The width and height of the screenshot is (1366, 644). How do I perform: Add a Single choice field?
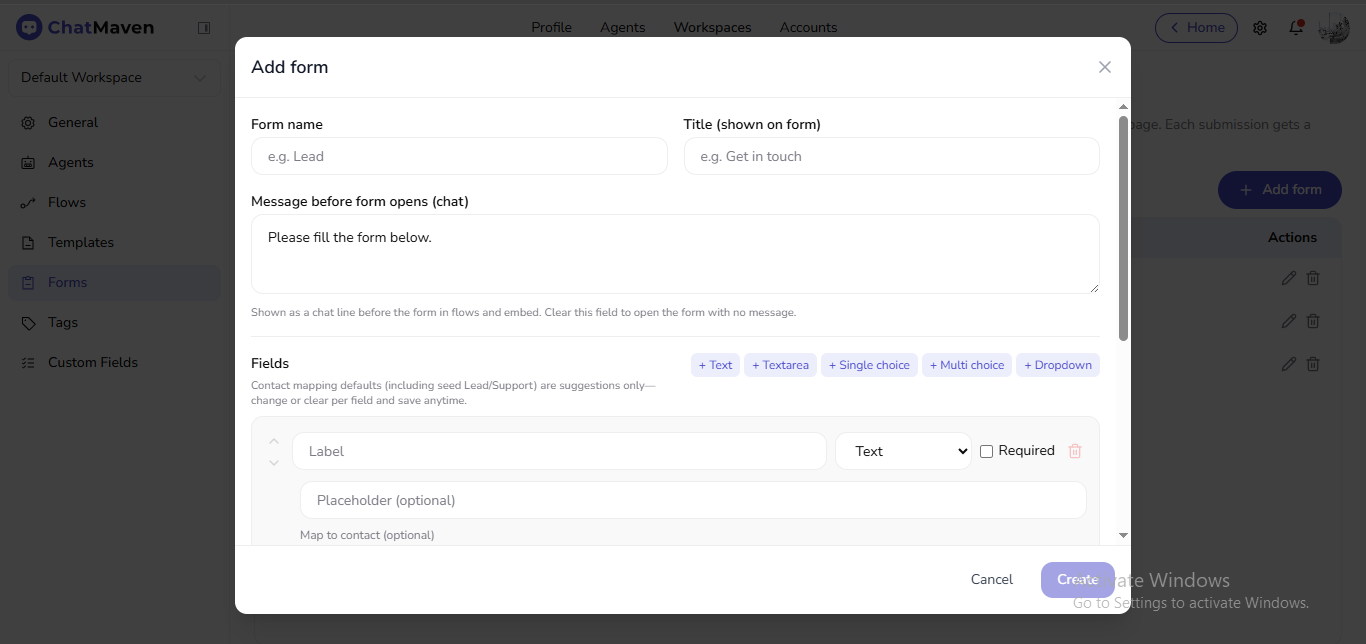869,364
